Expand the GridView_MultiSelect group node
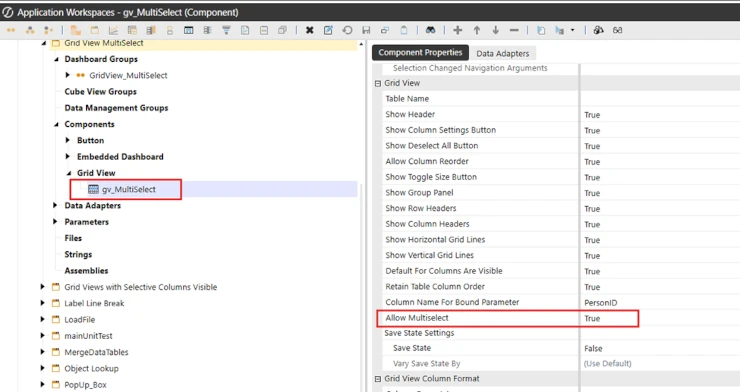This screenshot has width=740, height=392. click(67, 75)
